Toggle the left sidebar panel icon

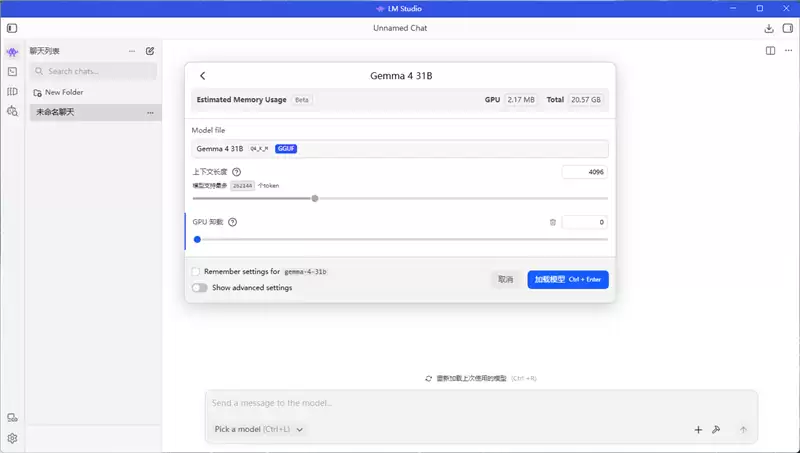(x=12, y=28)
